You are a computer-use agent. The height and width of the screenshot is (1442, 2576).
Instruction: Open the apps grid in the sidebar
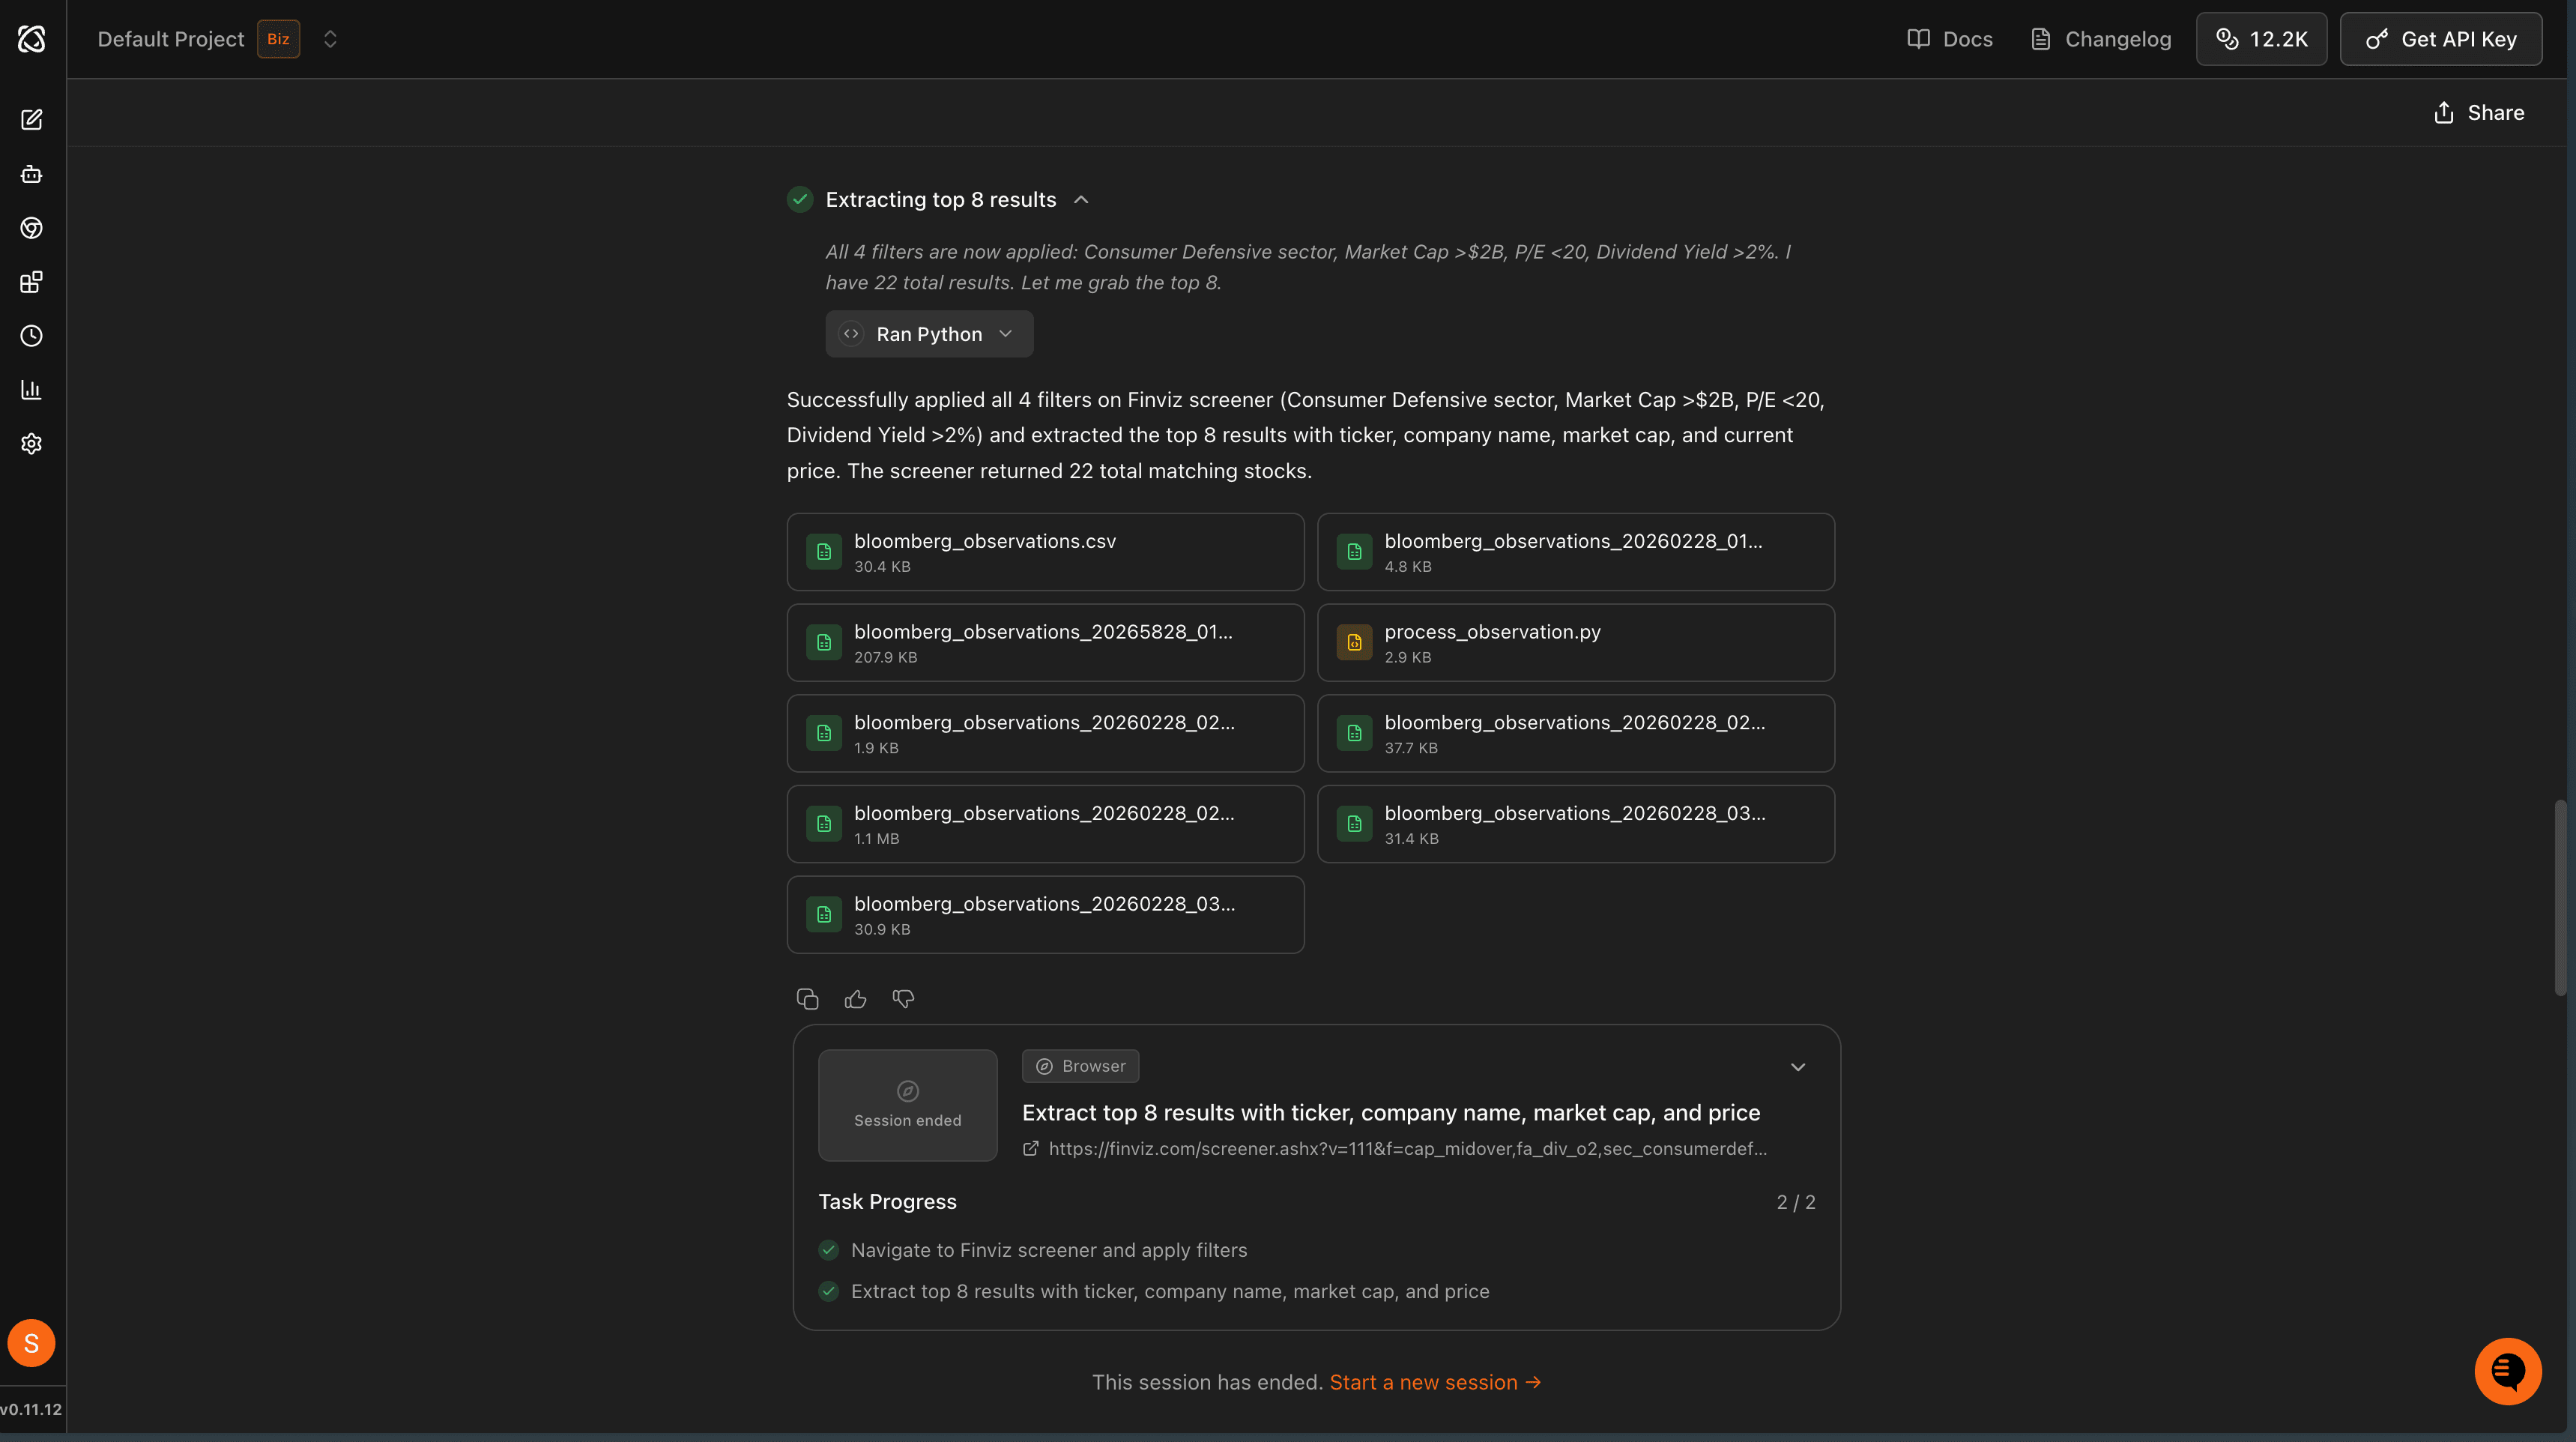click(x=32, y=281)
